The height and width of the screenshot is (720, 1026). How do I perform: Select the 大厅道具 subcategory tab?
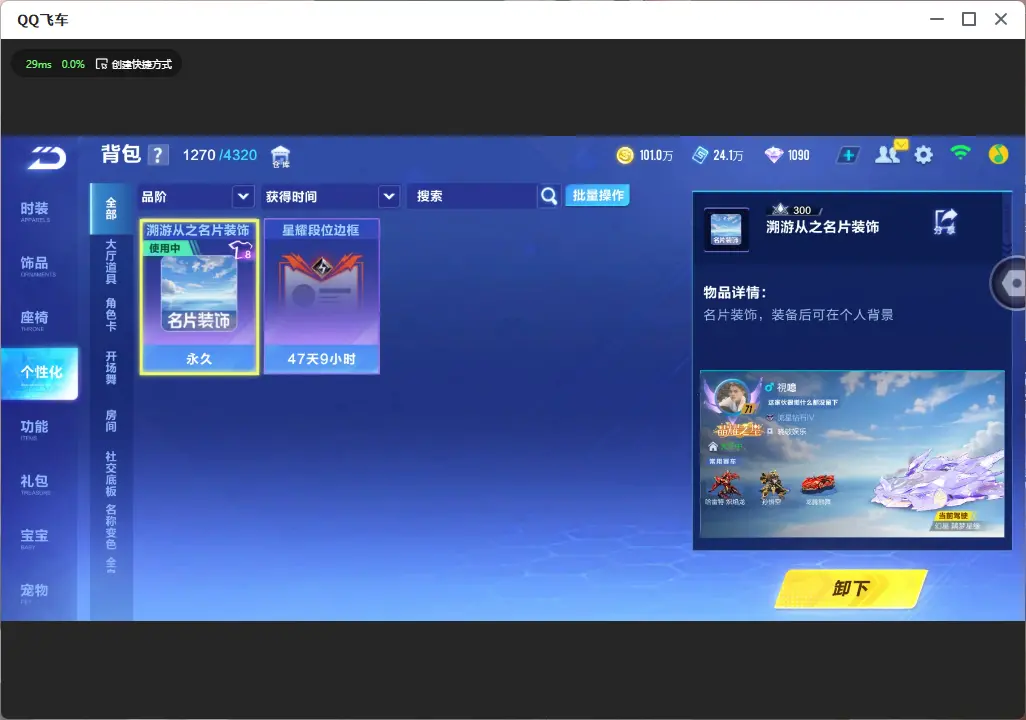click(x=111, y=262)
